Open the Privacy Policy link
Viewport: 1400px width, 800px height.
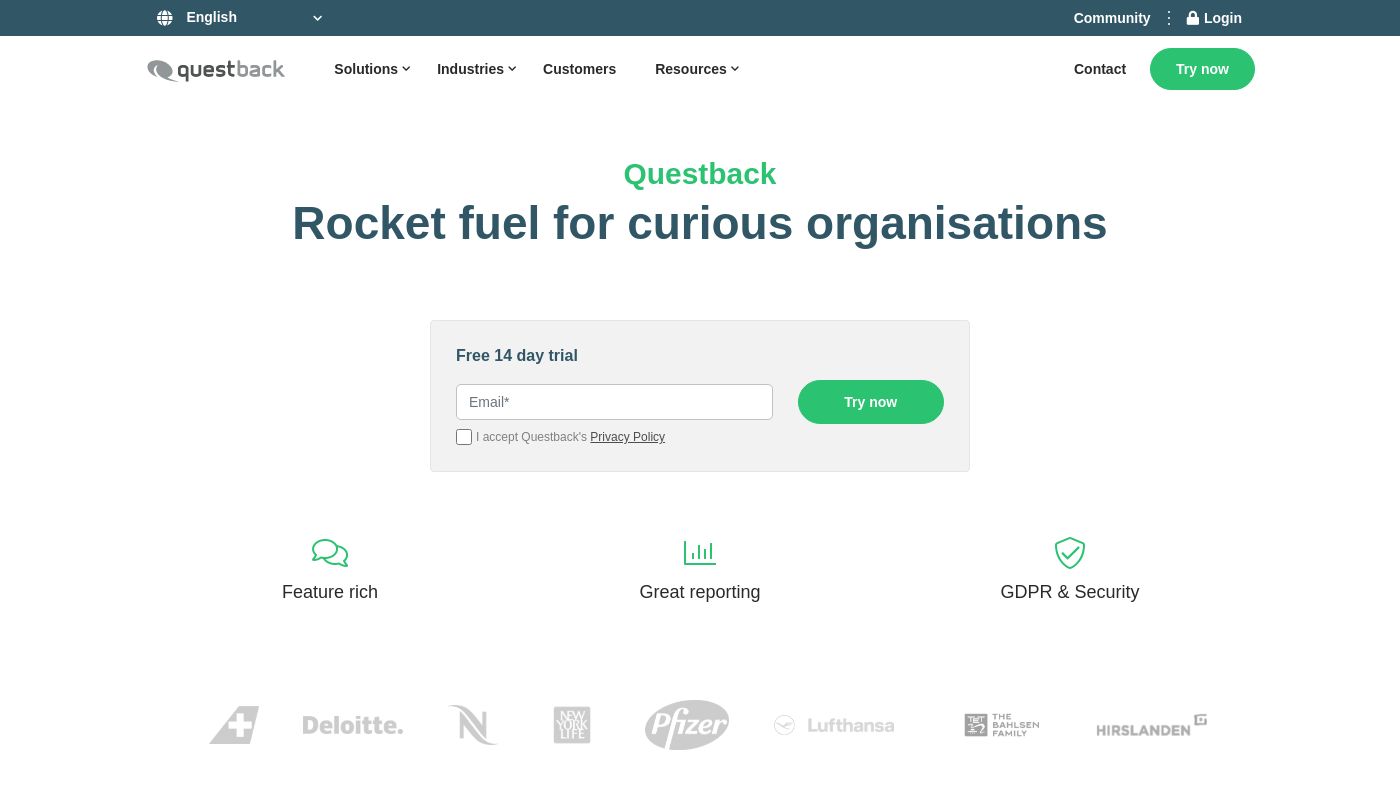pos(627,437)
